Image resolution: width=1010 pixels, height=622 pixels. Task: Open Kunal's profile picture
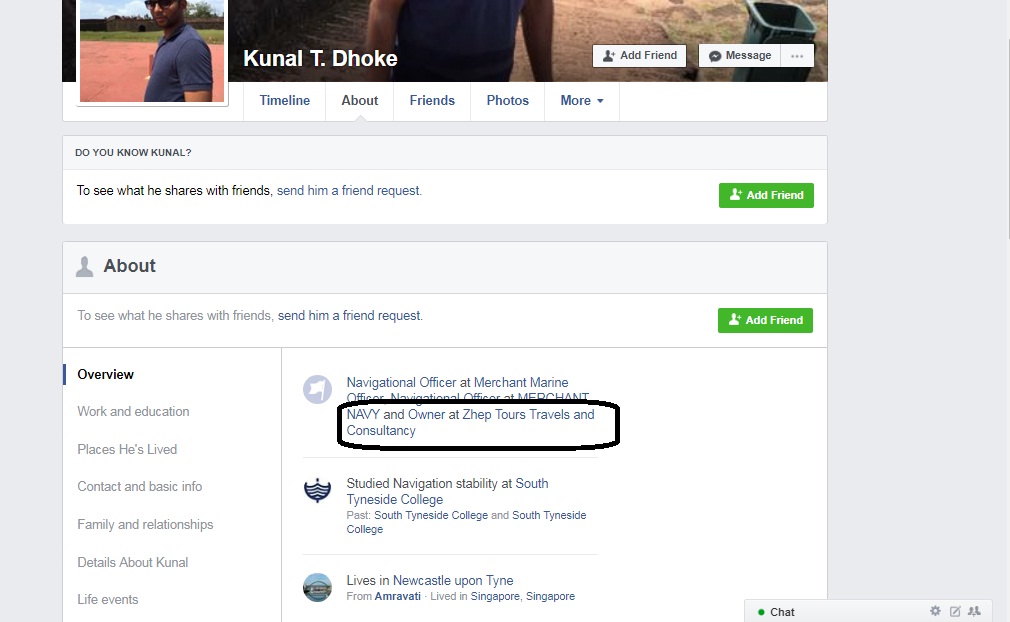click(152, 50)
